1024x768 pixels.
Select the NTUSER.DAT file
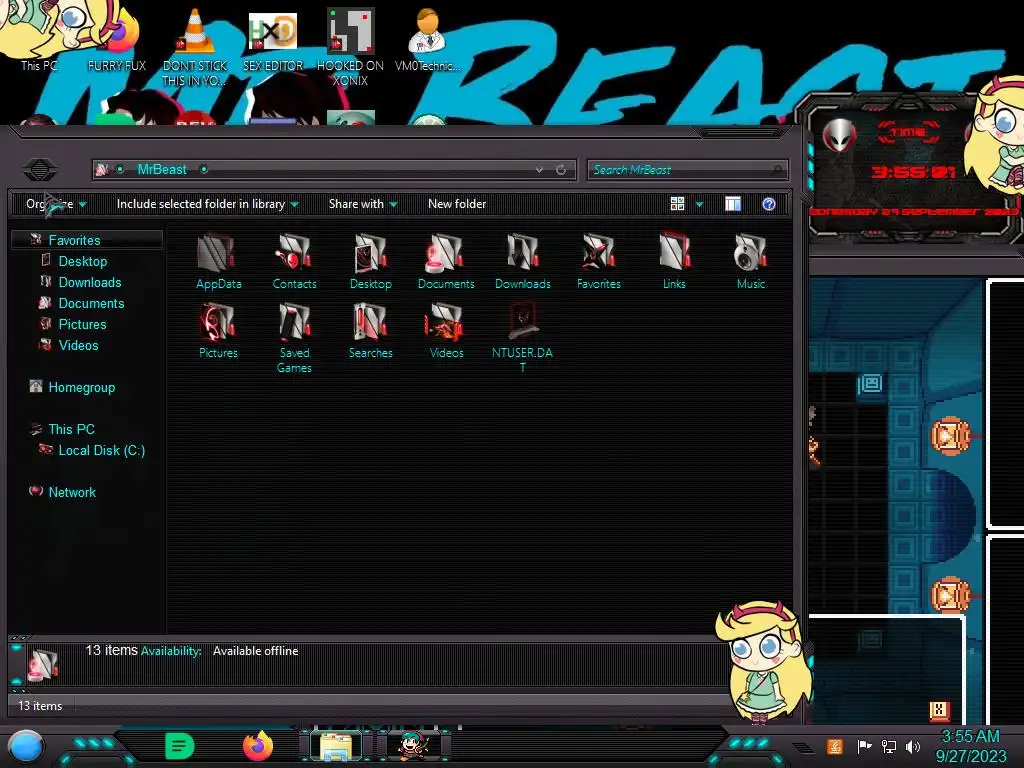click(x=522, y=338)
